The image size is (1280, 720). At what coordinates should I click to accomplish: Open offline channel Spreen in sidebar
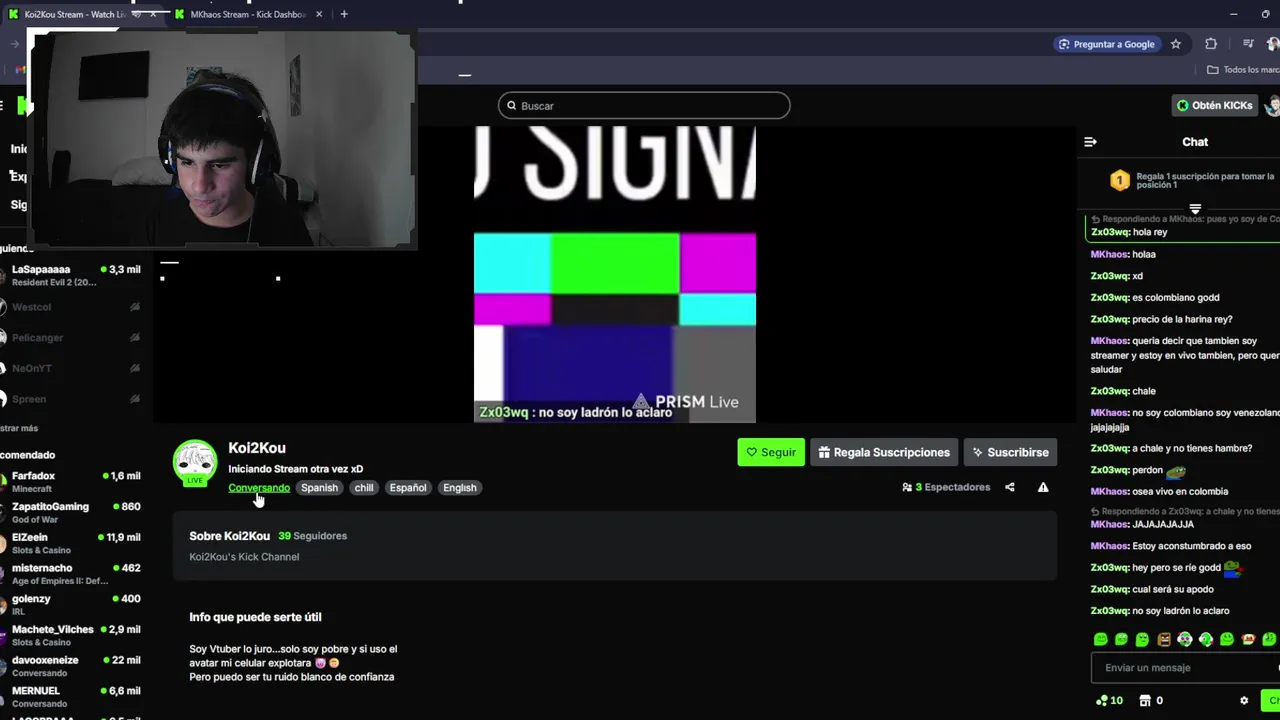(72, 399)
